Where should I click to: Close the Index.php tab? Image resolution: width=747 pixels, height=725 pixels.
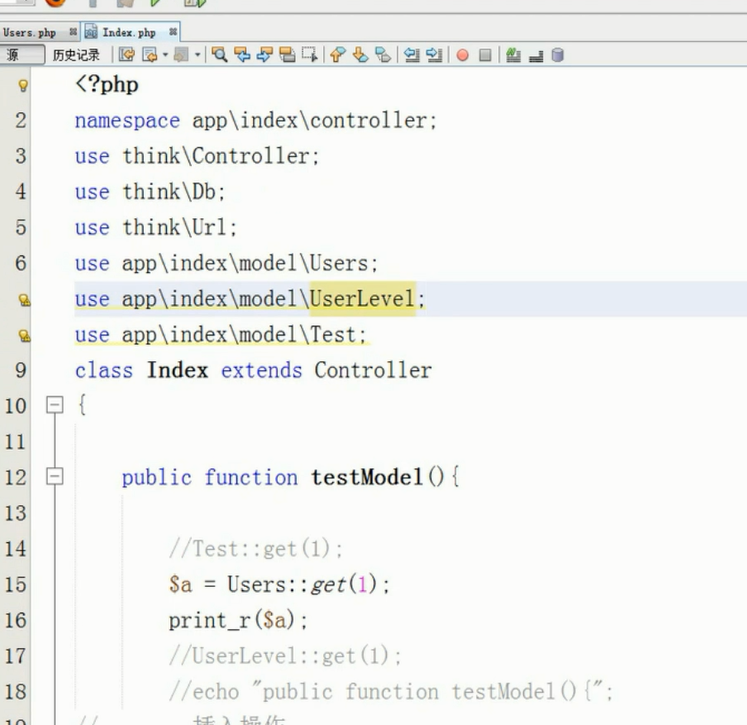click(x=173, y=32)
